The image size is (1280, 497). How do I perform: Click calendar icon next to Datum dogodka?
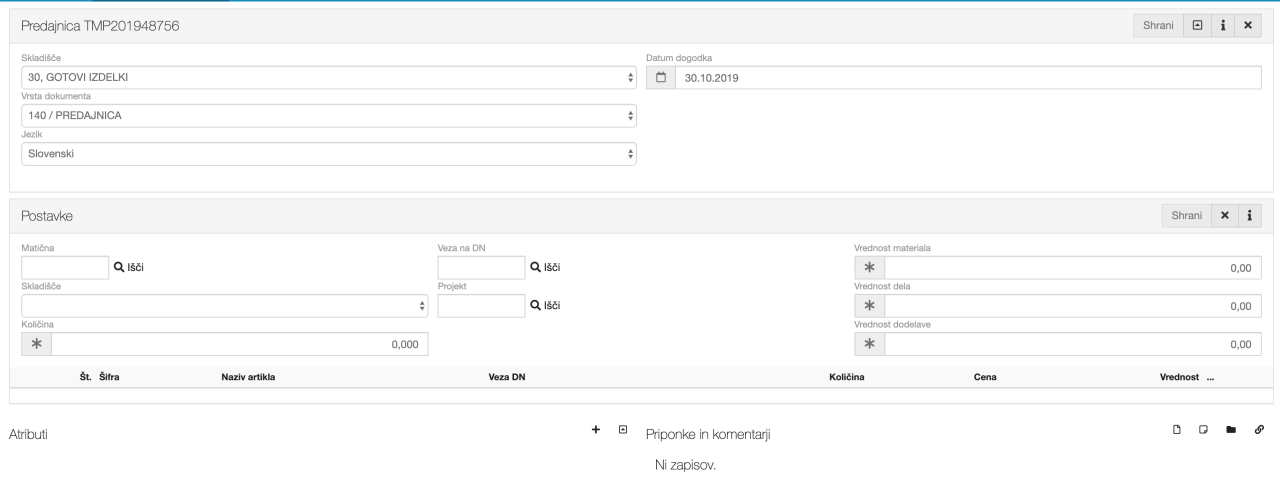tap(660, 78)
